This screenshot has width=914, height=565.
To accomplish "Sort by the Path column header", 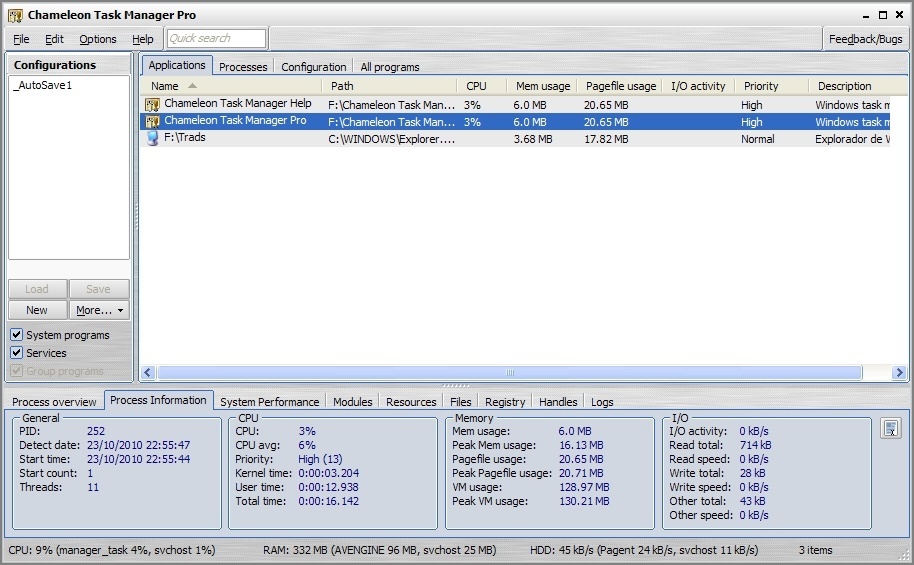I will [x=389, y=86].
